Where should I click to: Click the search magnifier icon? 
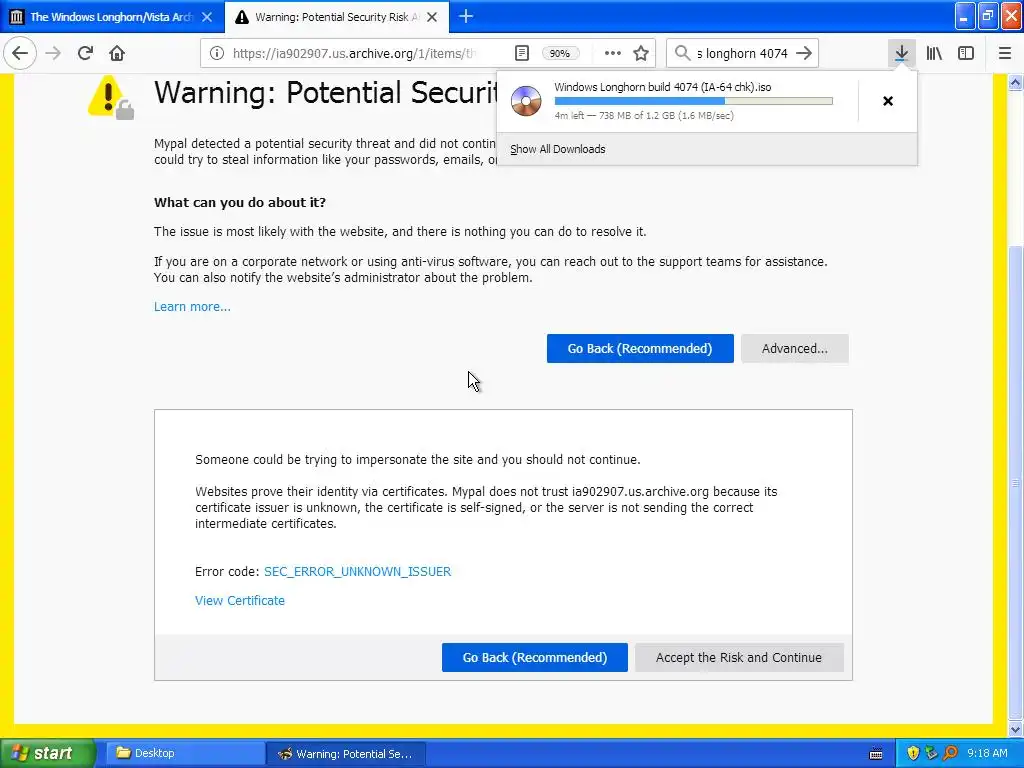(x=682, y=53)
